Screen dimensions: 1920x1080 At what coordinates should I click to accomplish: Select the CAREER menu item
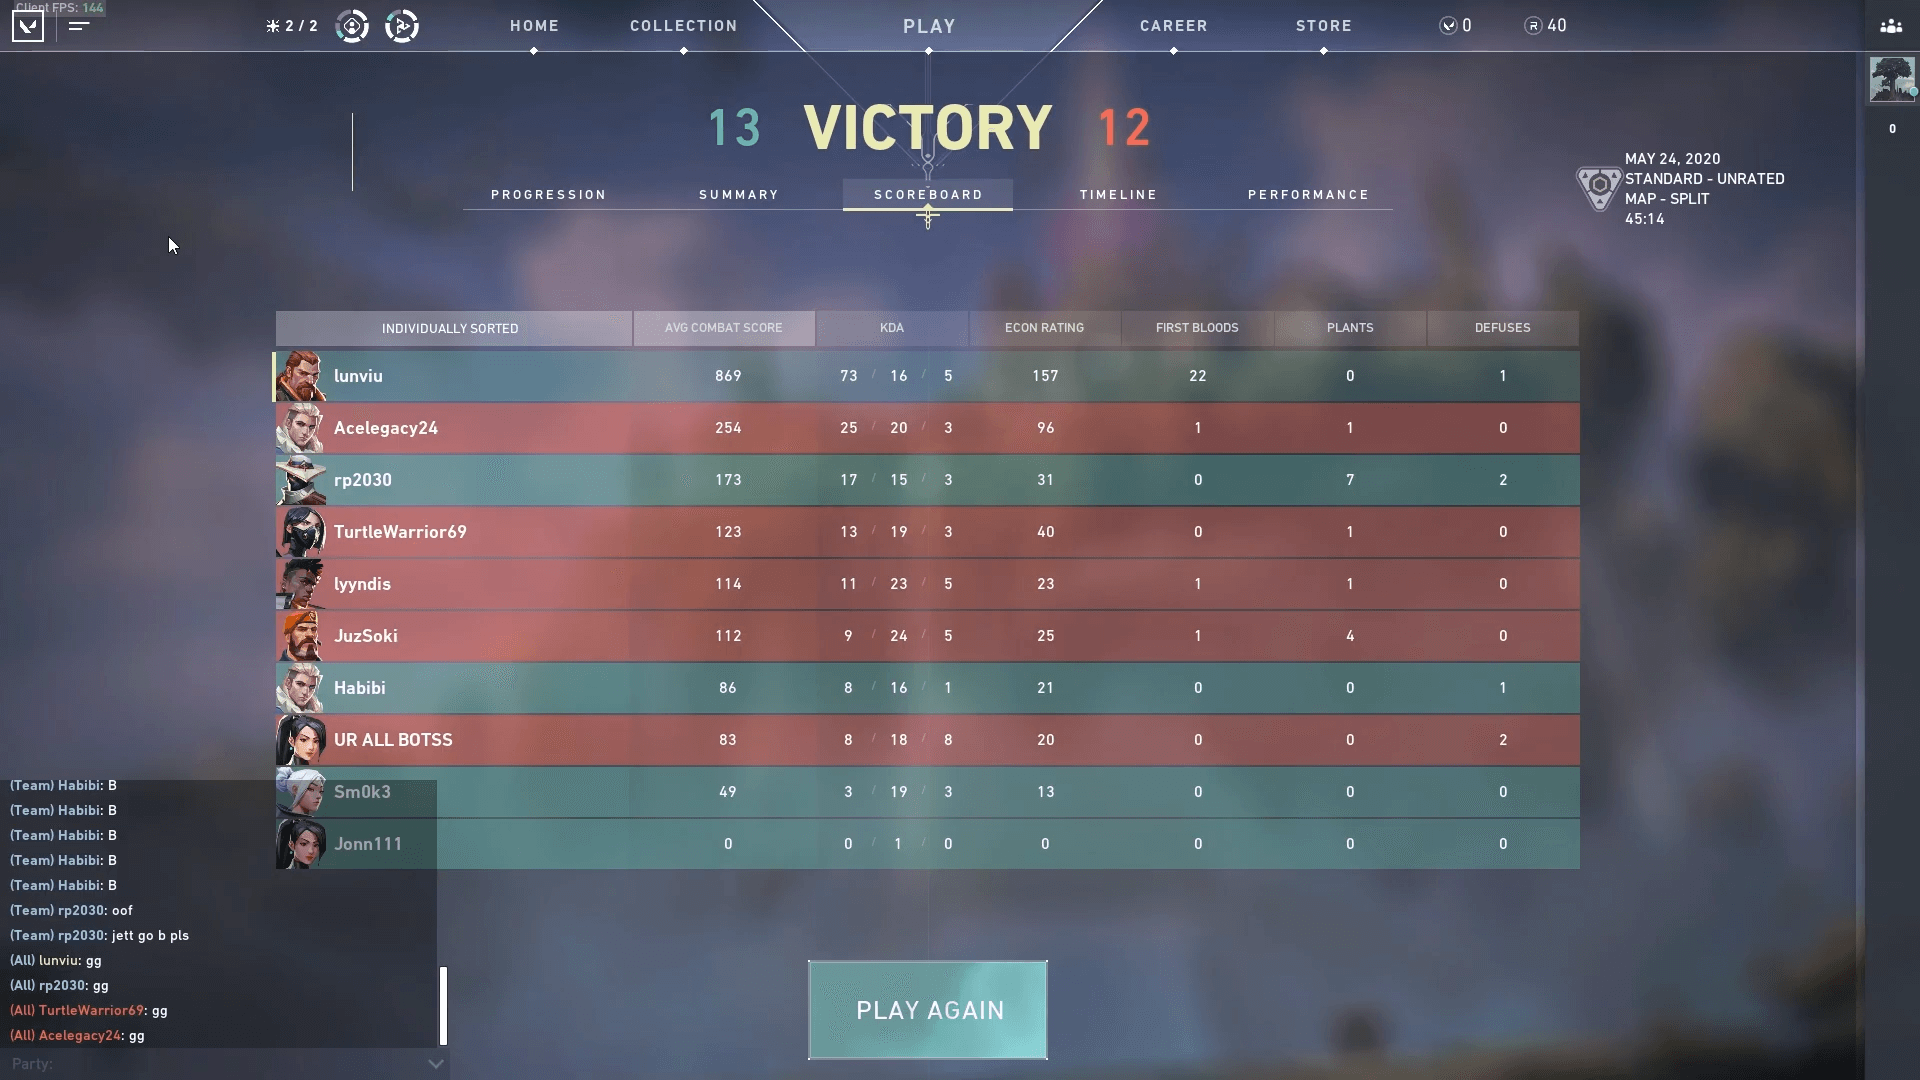[x=1172, y=25]
